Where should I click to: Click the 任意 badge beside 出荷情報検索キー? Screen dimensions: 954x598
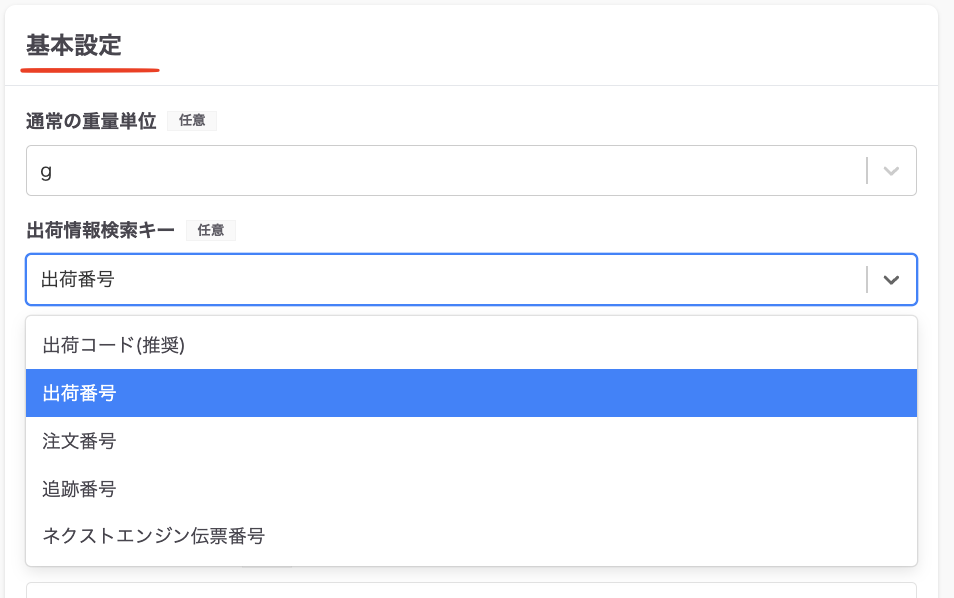[x=210, y=230]
